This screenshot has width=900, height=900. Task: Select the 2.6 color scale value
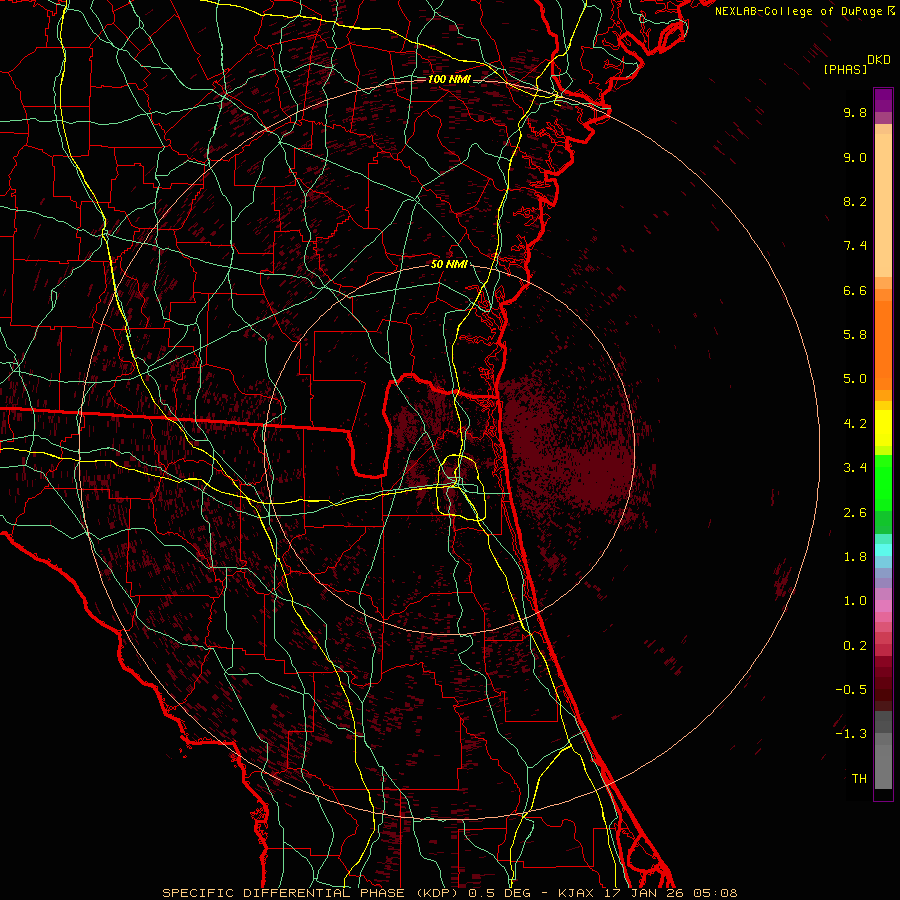pos(855,513)
